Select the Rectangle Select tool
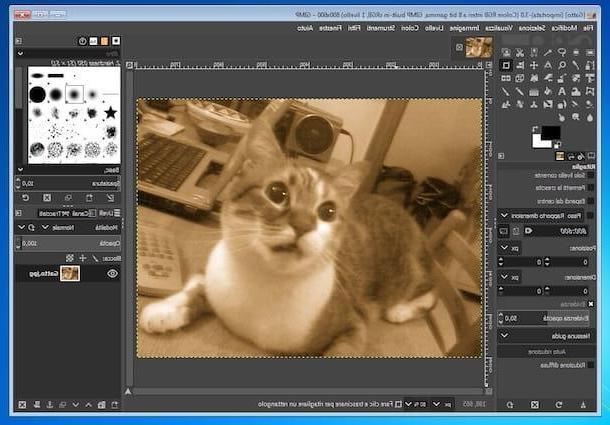Image resolution: width=610 pixels, height=425 pixels. pyautogui.click(x=590, y=53)
